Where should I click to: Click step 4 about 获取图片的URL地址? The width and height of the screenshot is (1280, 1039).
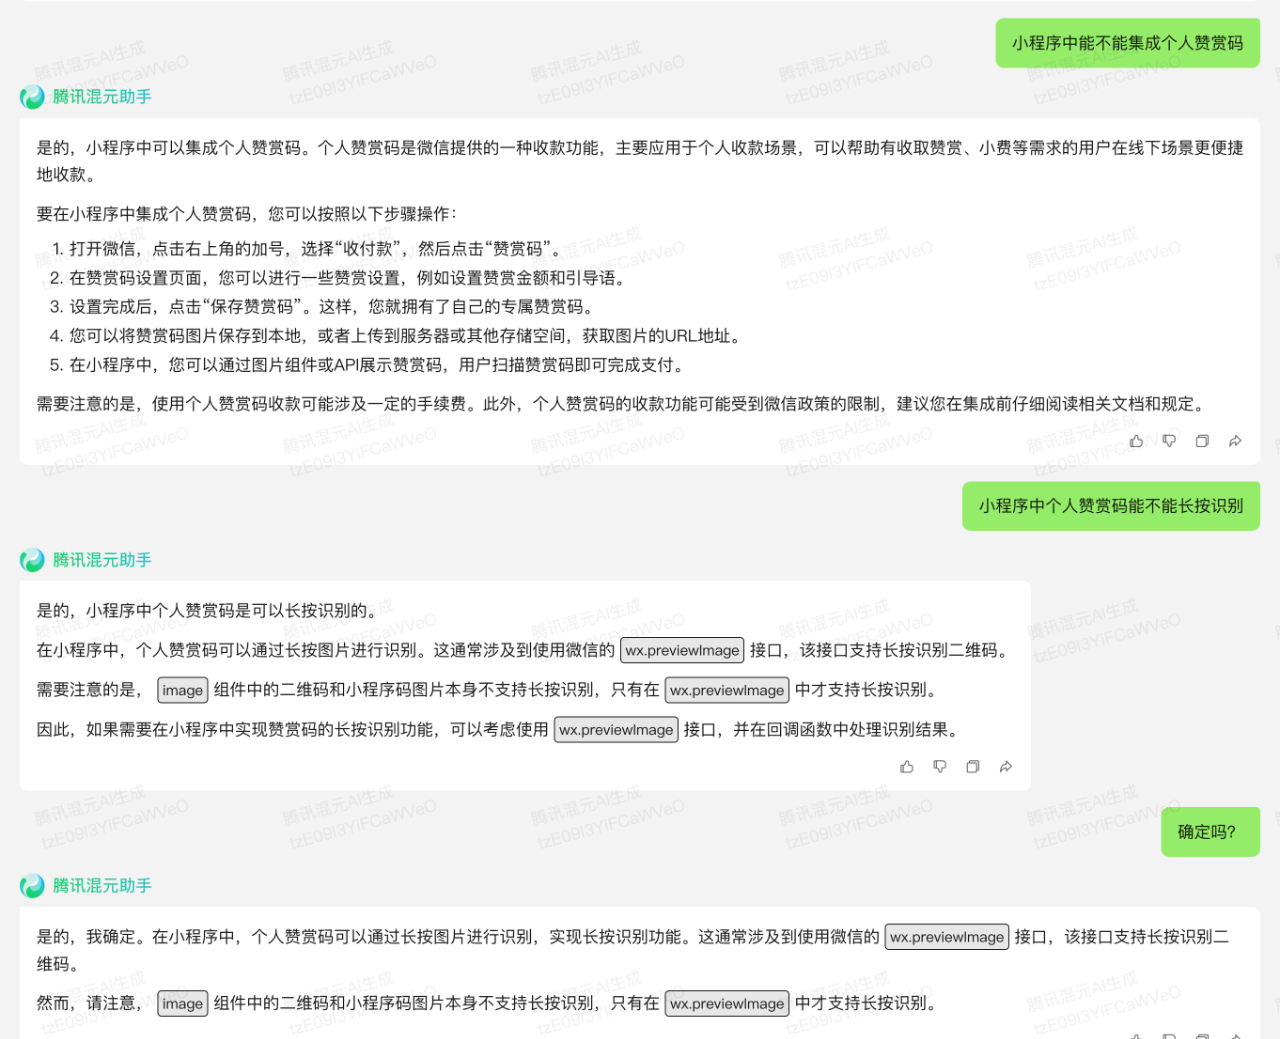[398, 336]
